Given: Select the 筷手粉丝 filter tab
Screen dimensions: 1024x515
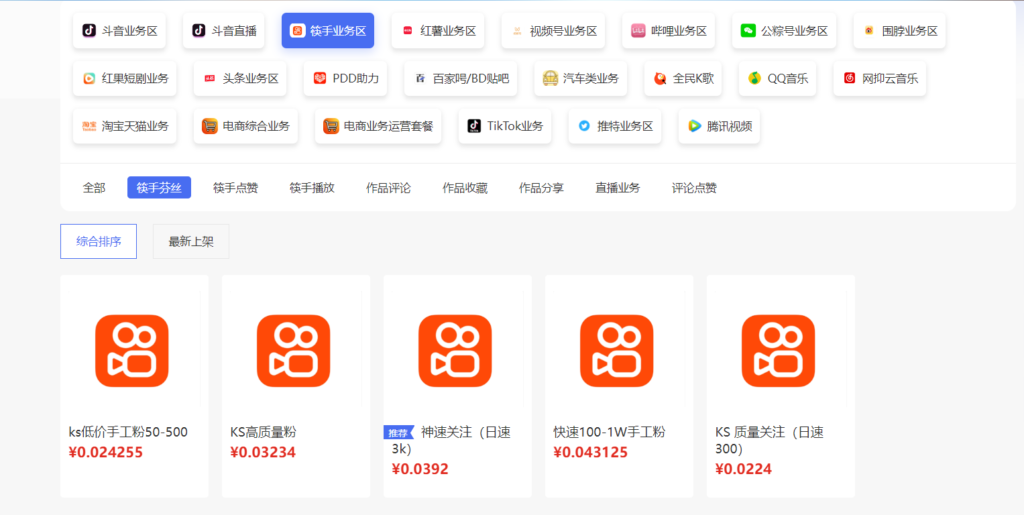Looking at the screenshot, I should [159, 188].
